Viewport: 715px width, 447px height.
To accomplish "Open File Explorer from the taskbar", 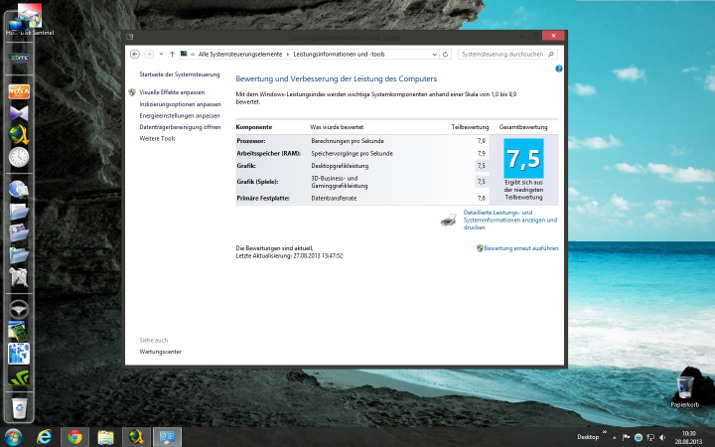I will 105,437.
